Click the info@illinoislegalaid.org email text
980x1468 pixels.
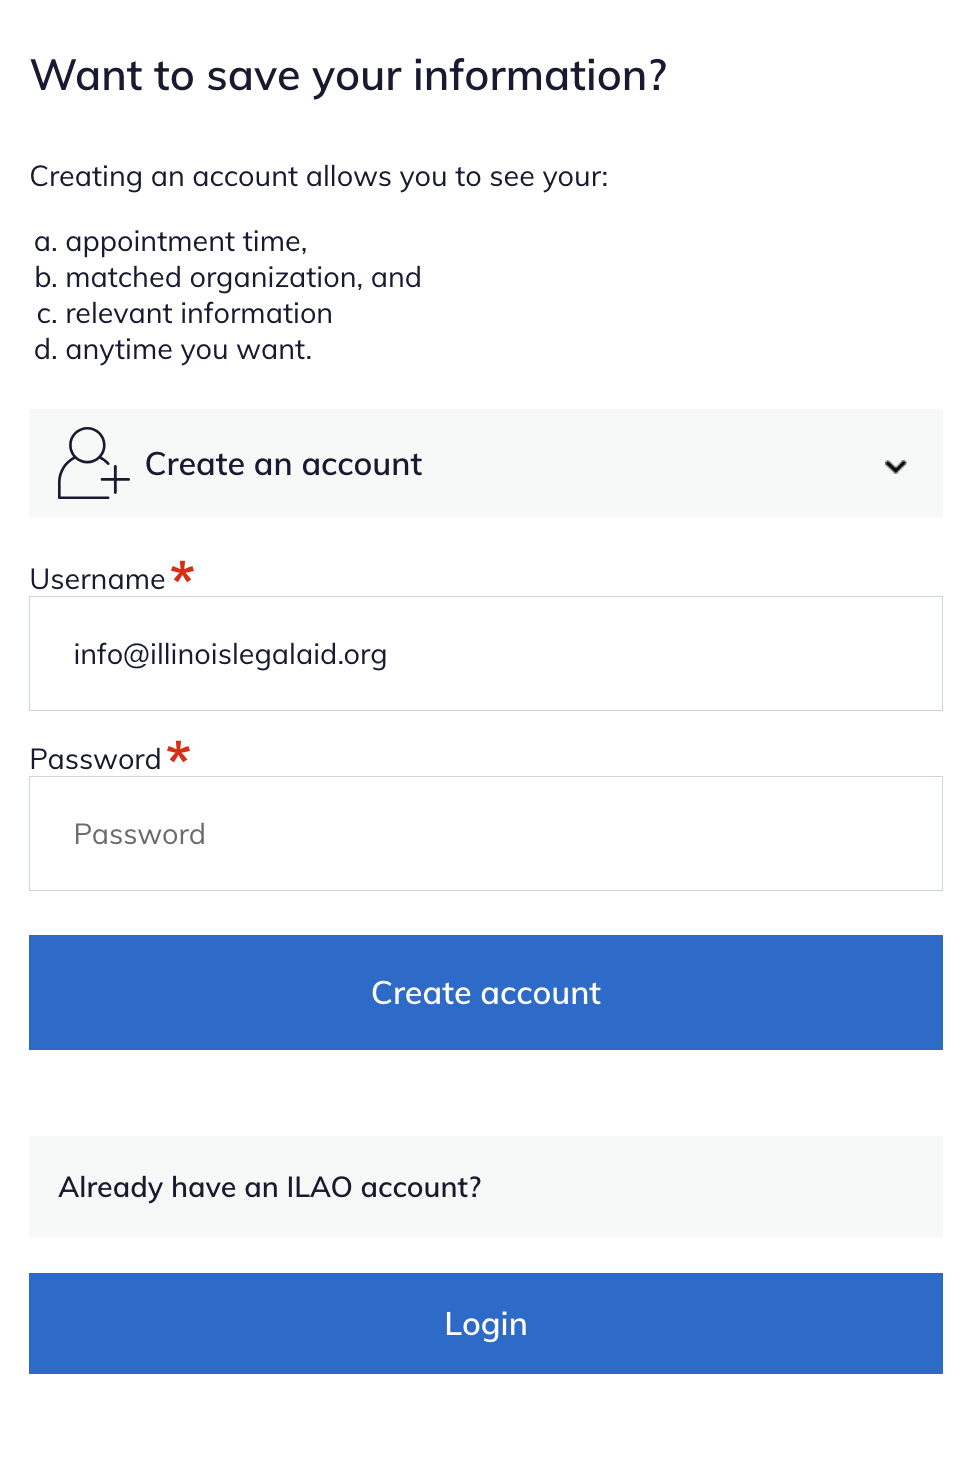point(230,655)
